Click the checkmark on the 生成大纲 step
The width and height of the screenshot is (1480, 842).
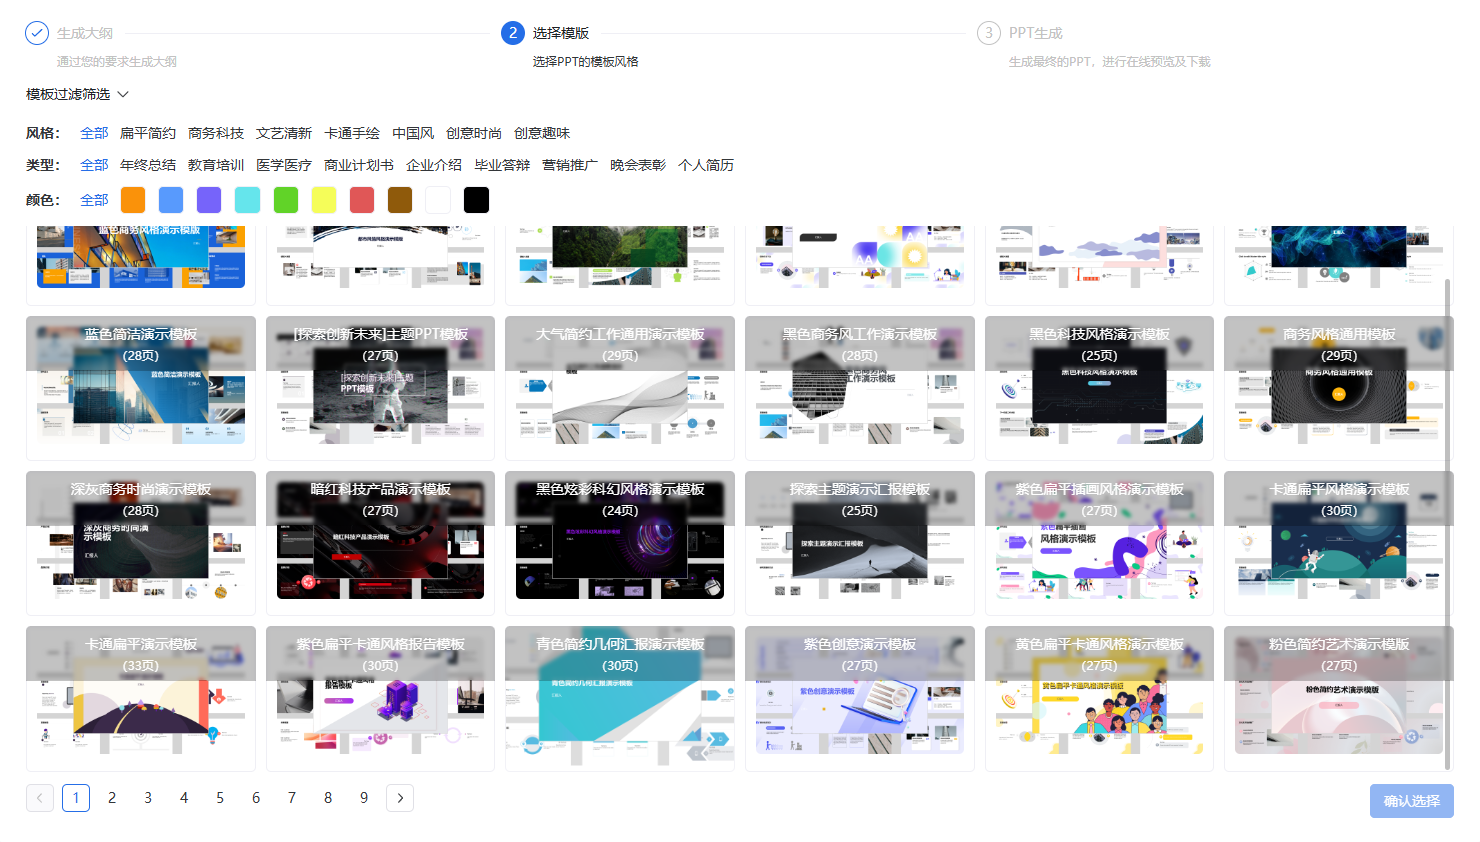(x=37, y=32)
